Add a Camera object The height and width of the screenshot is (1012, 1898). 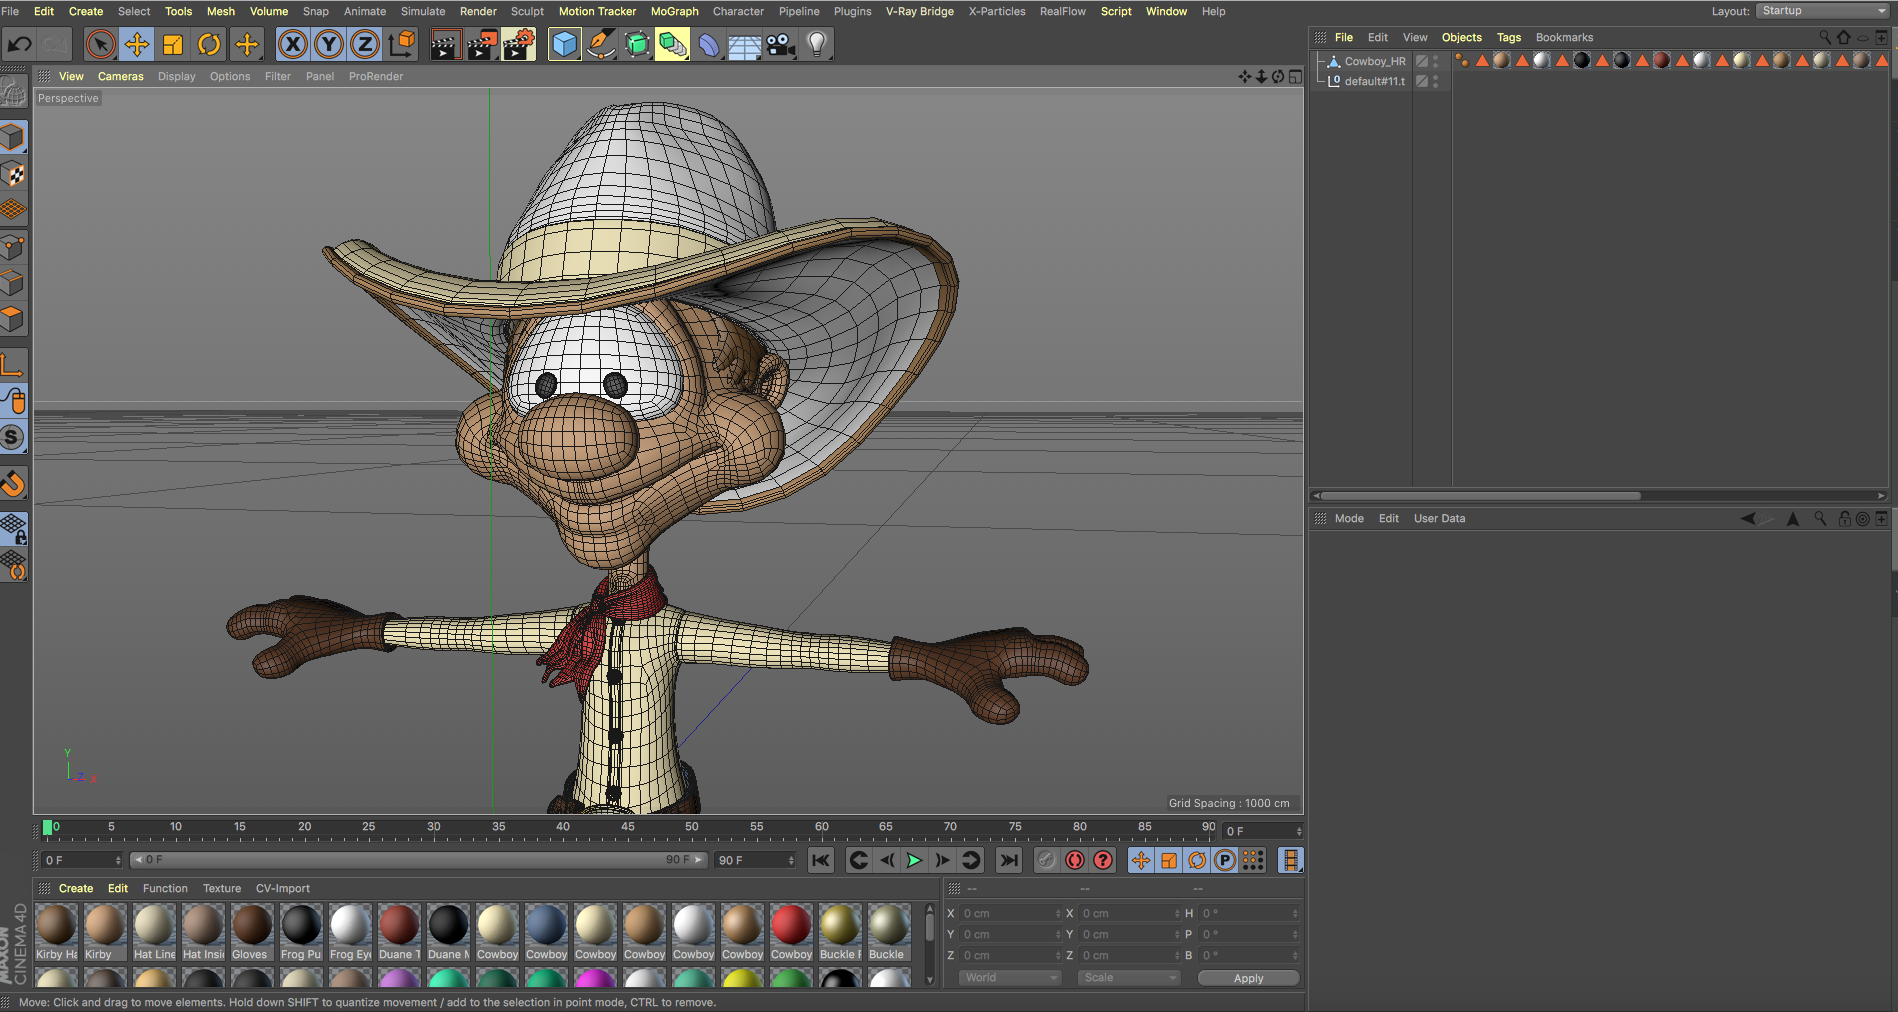click(x=780, y=44)
